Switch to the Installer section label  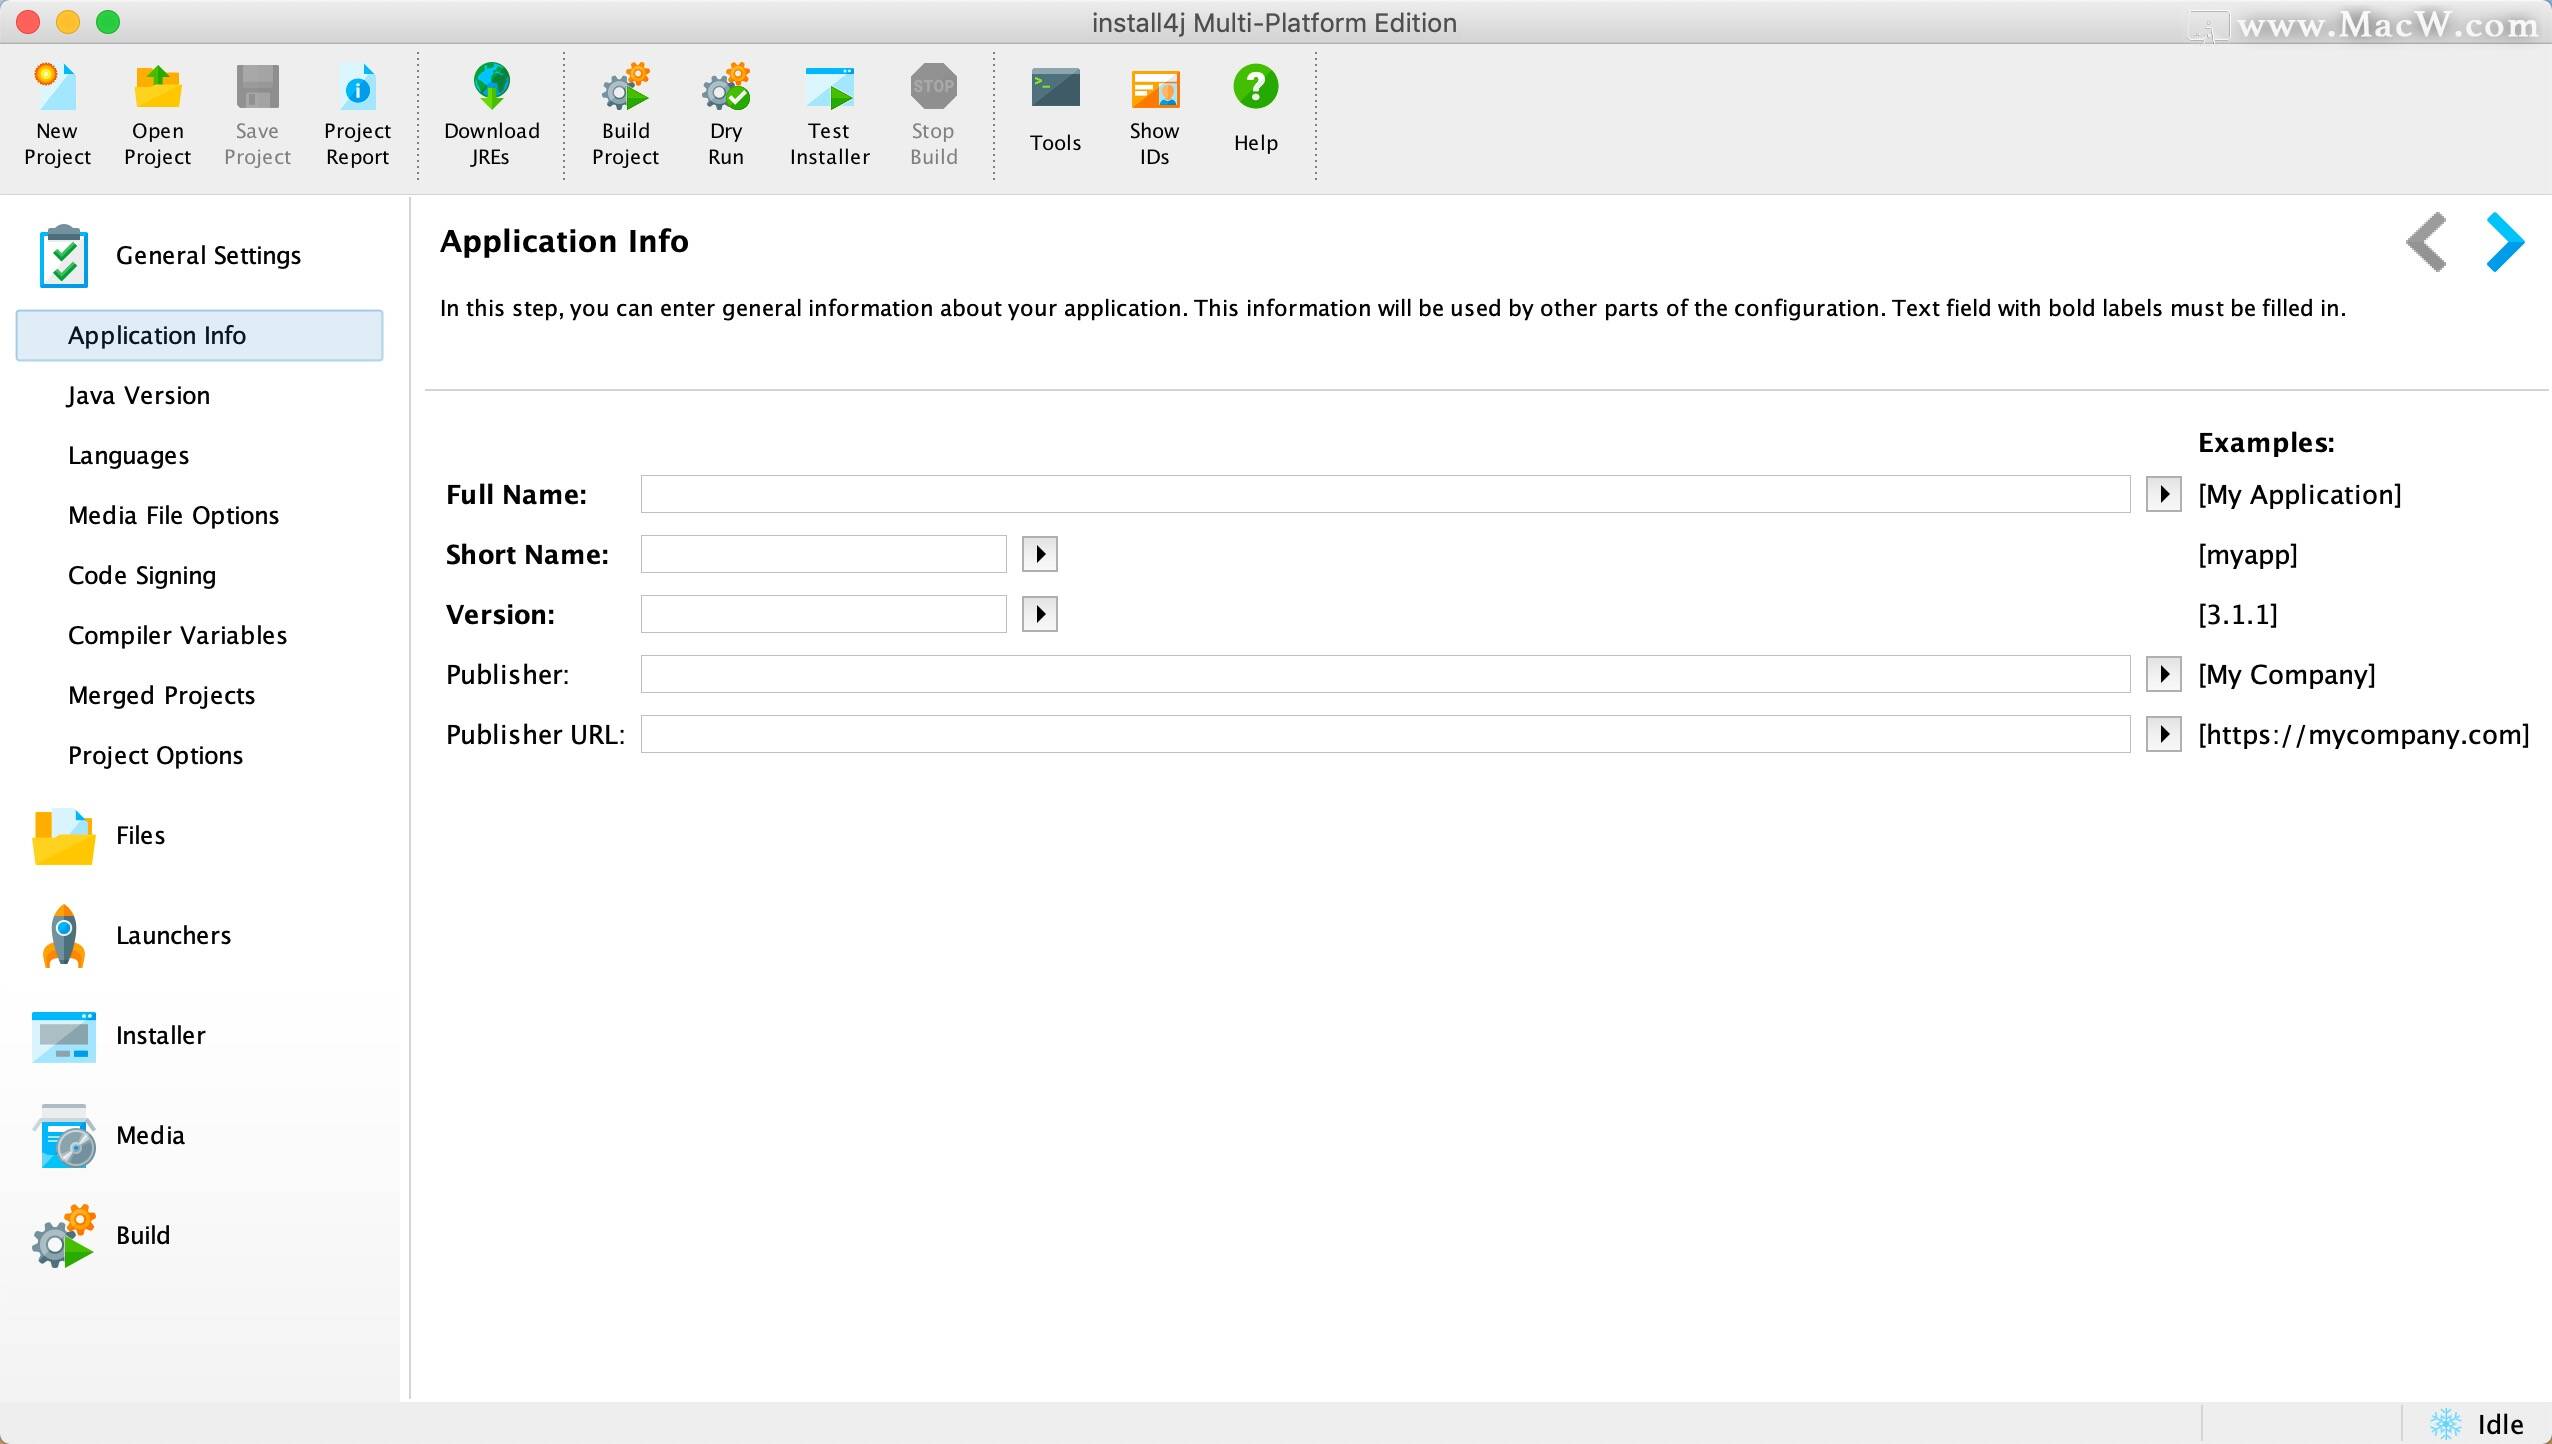click(x=160, y=1036)
